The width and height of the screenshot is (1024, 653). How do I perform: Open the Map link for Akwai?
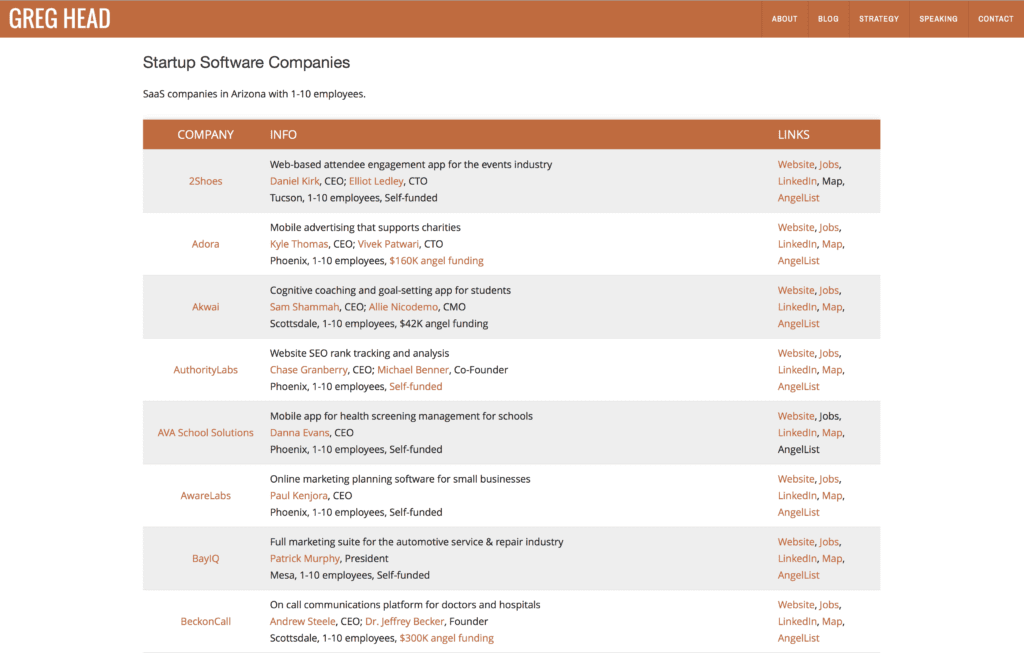point(832,306)
